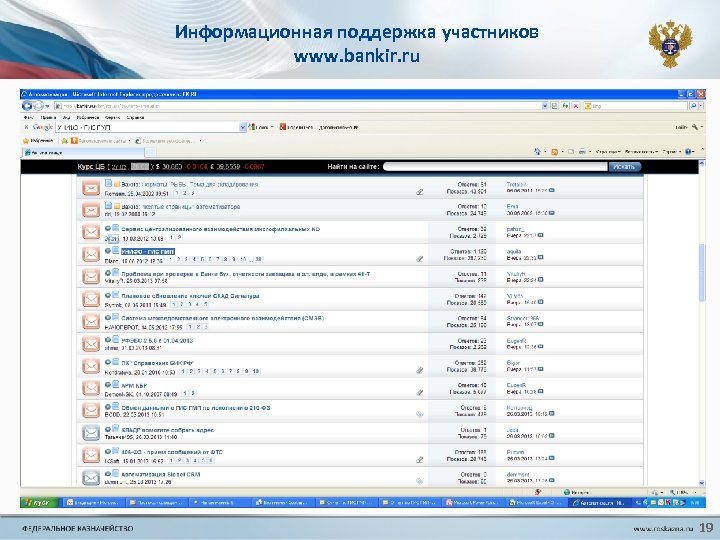Open thread АРМ КБР
Screen dimensions: 720x540
coord(134,385)
